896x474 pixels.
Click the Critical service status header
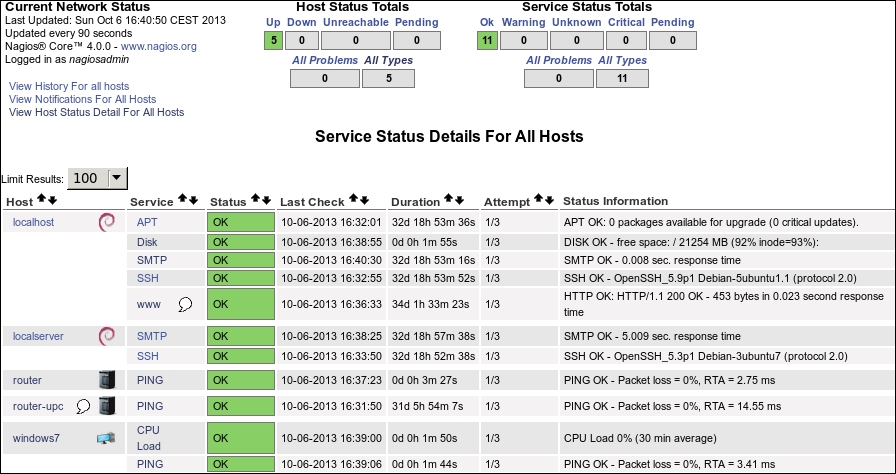point(626,22)
